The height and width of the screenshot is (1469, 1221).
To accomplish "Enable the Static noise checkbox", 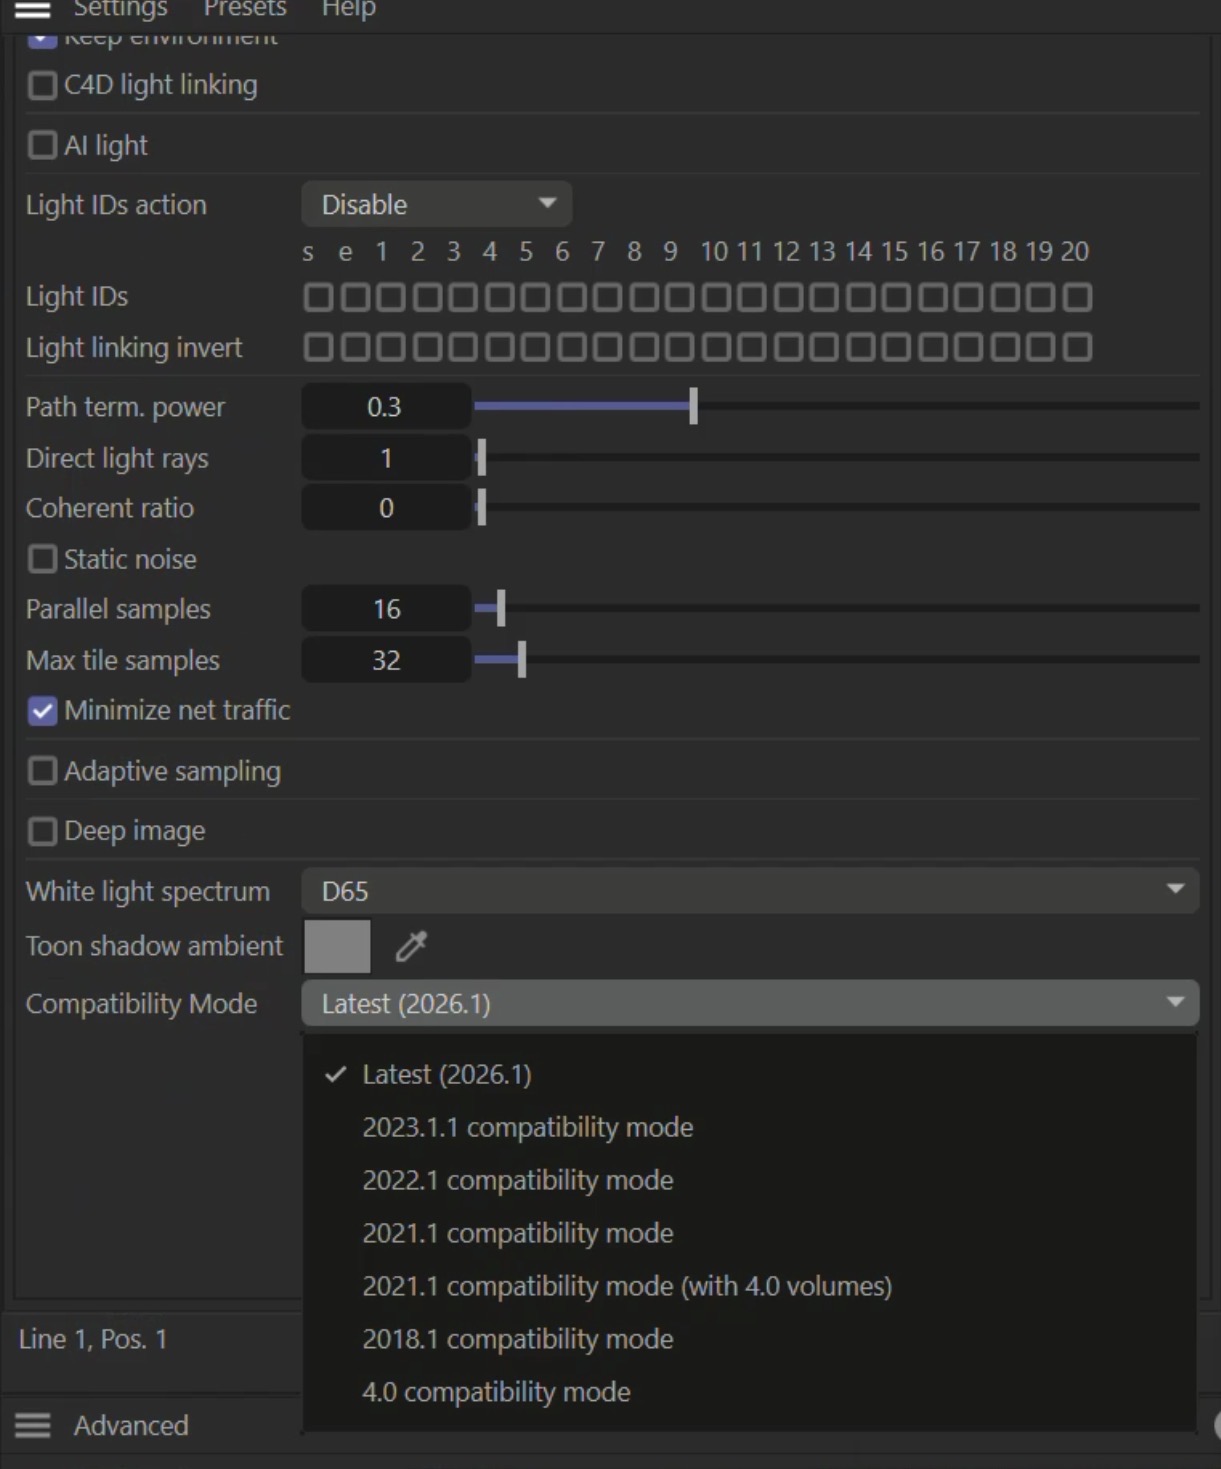I will point(42,559).
